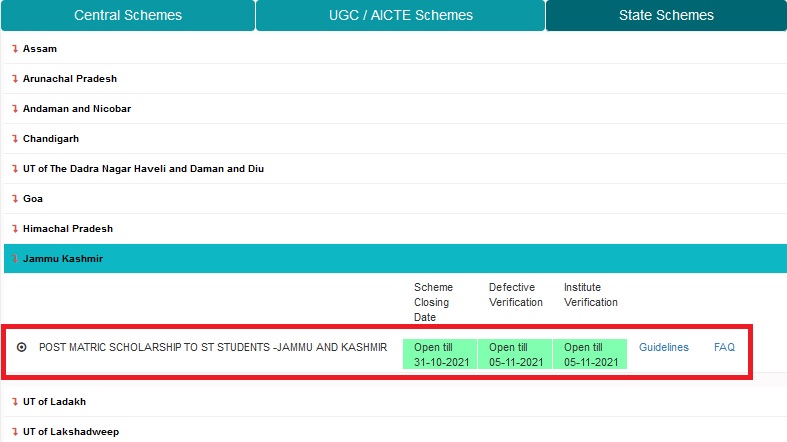This screenshot has height=442, width=787.
Task: Click the green Open till 31-10-2021 cell
Action: tap(440, 354)
